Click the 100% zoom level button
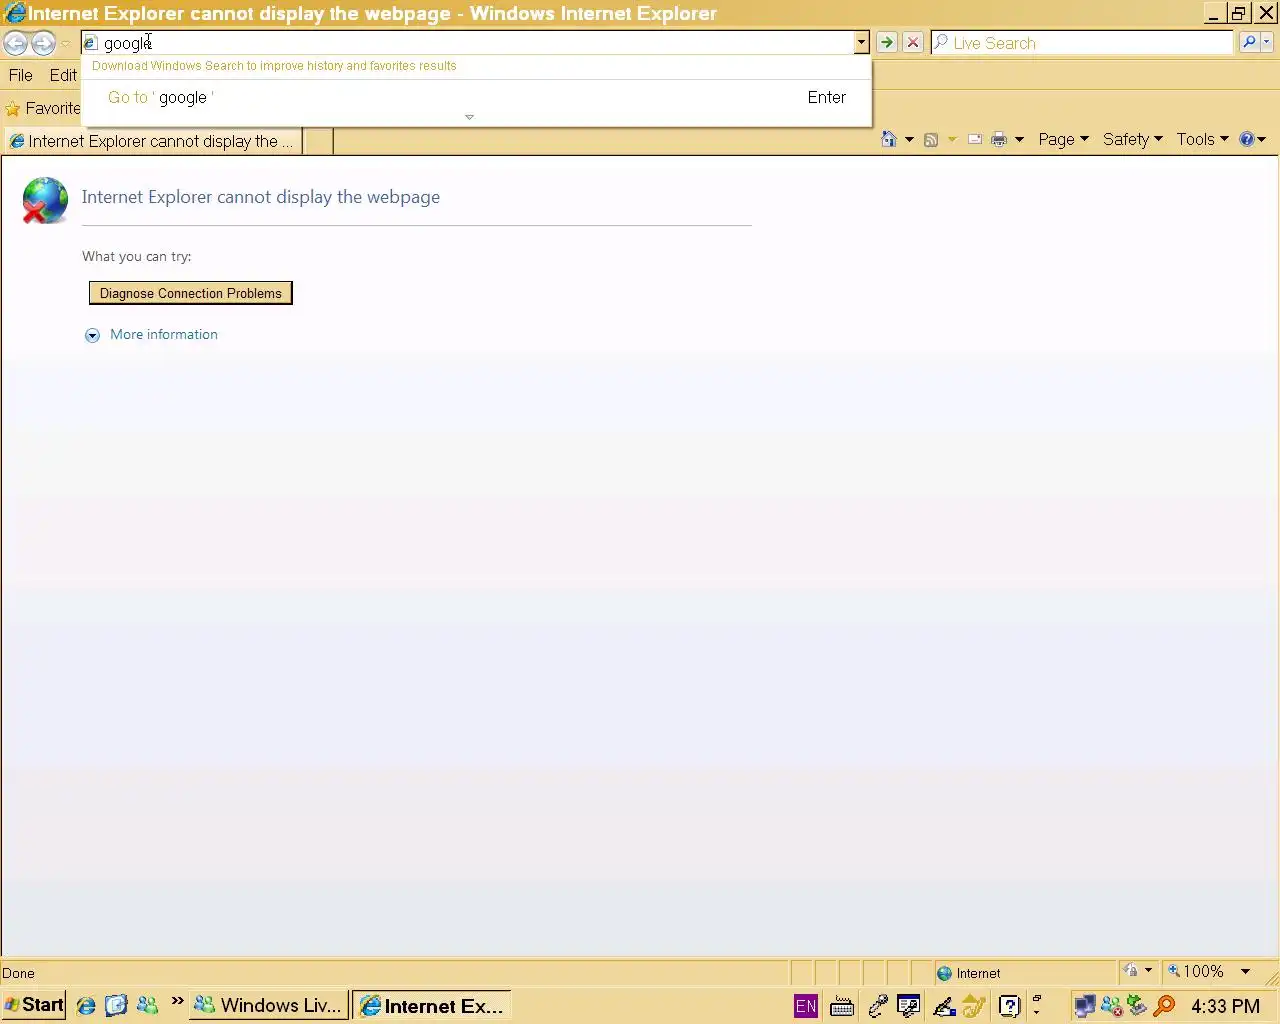The image size is (1280, 1024). (x=1195, y=971)
